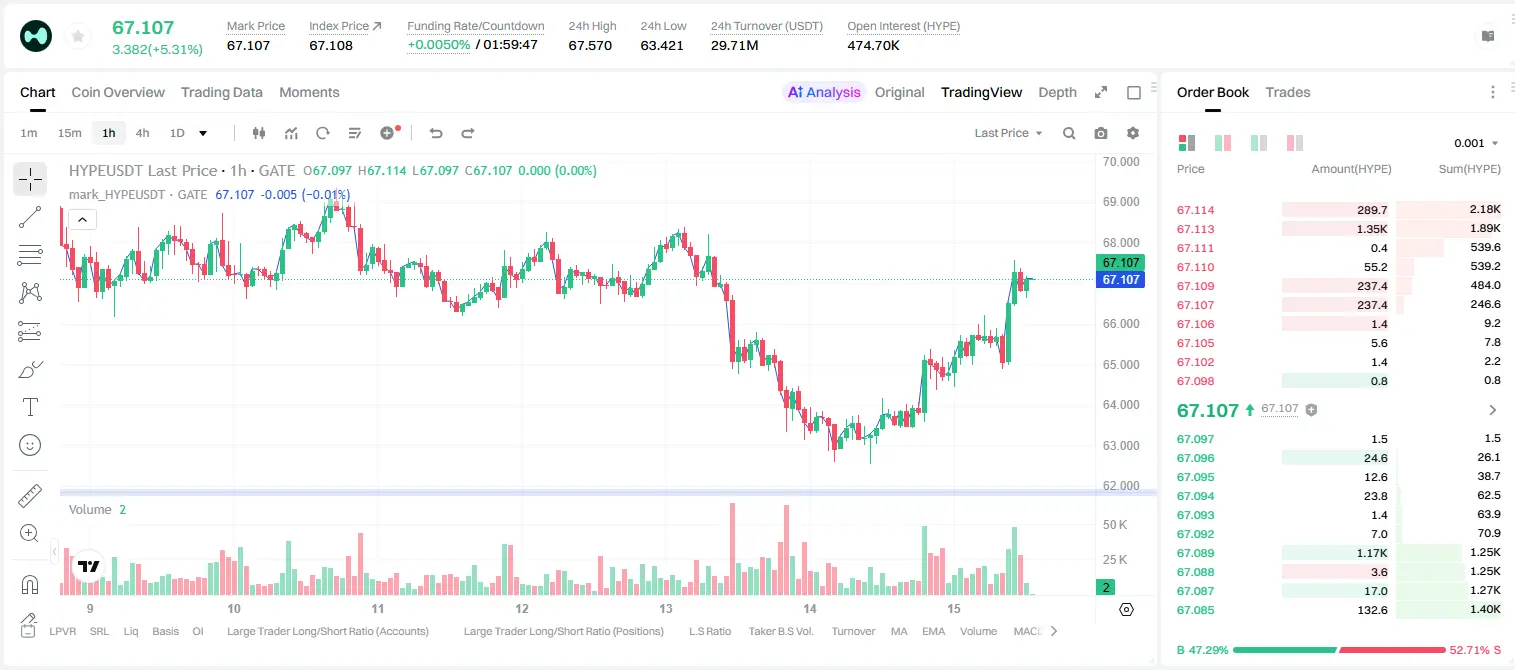Search symbols with magnifier icon in chart toolbar
This screenshot has width=1515, height=670.
[1069, 133]
